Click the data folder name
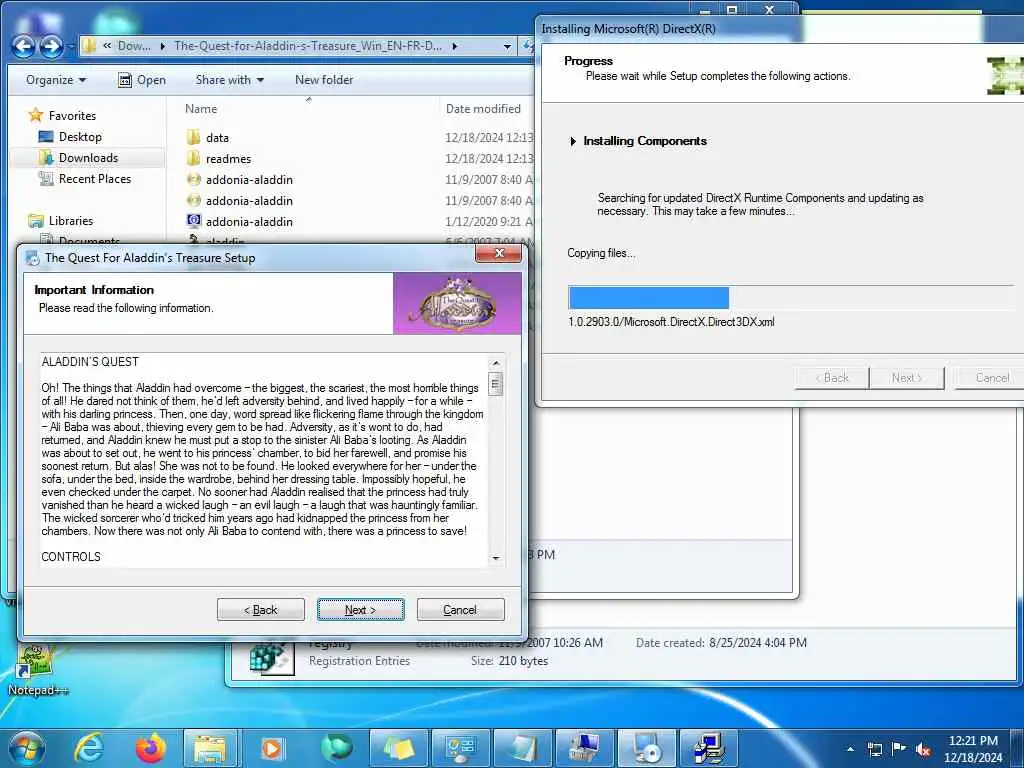Screen dimensions: 1024x768 coord(217,138)
